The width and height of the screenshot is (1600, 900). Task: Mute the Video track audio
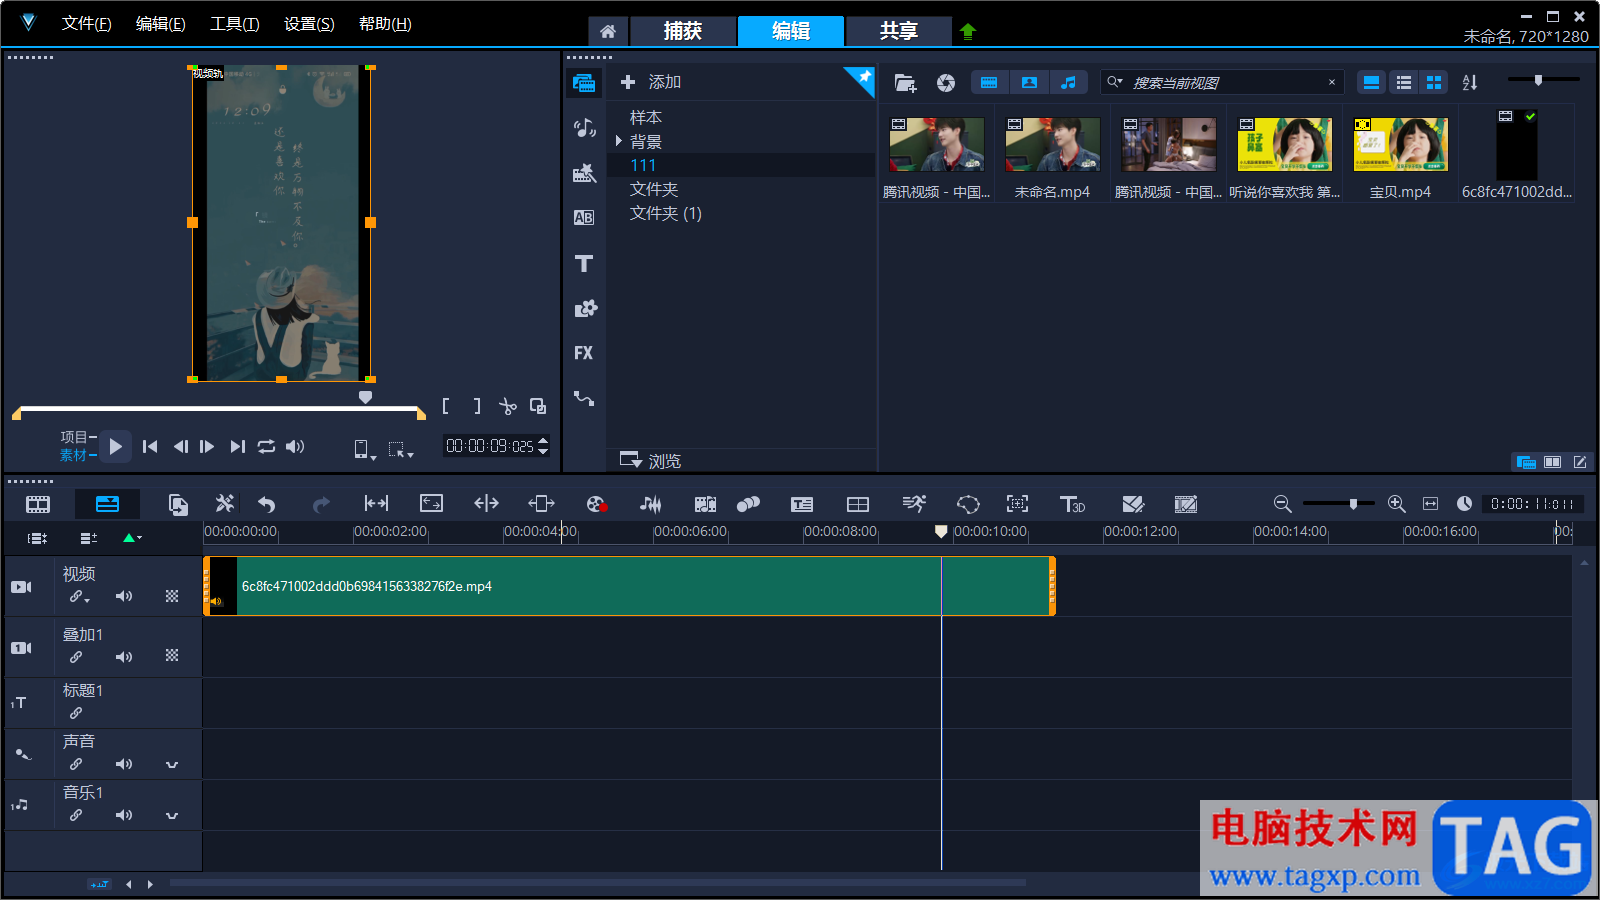(x=124, y=596)
